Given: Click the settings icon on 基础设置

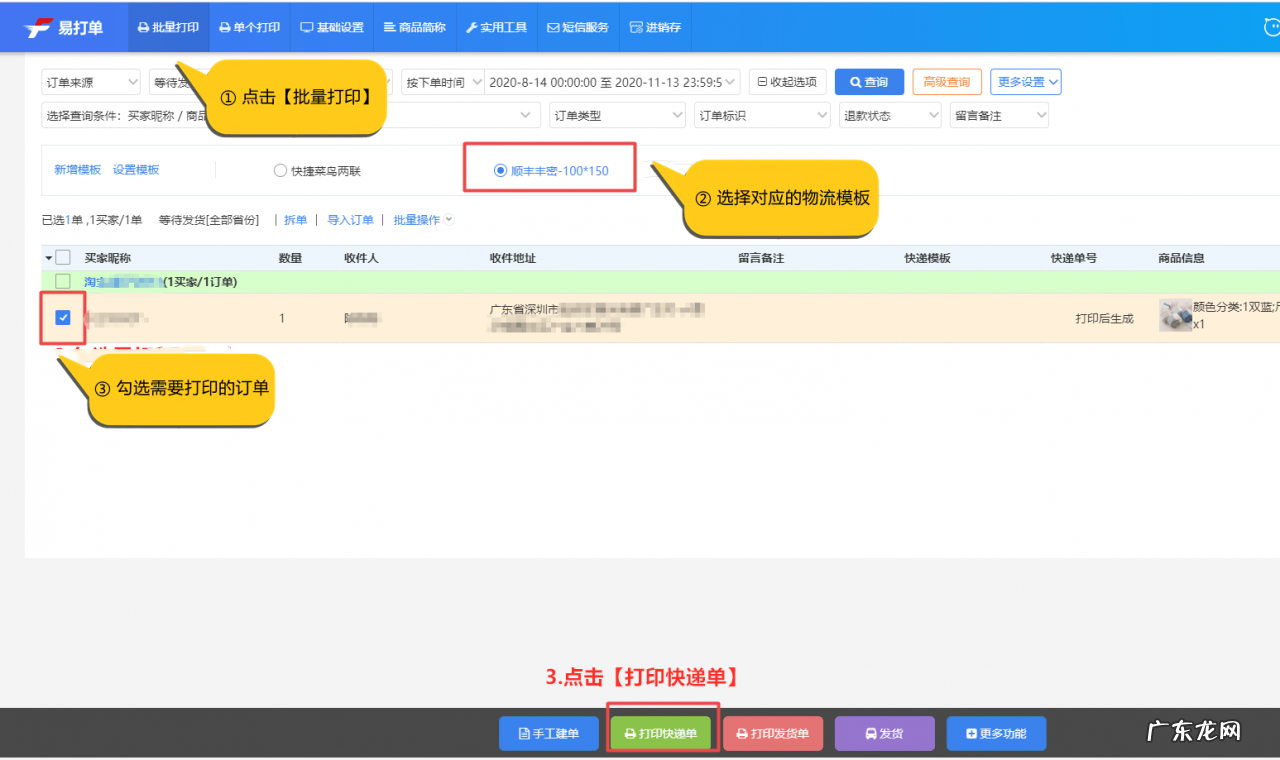Looking at the screenshot, I should pos(307,27).
